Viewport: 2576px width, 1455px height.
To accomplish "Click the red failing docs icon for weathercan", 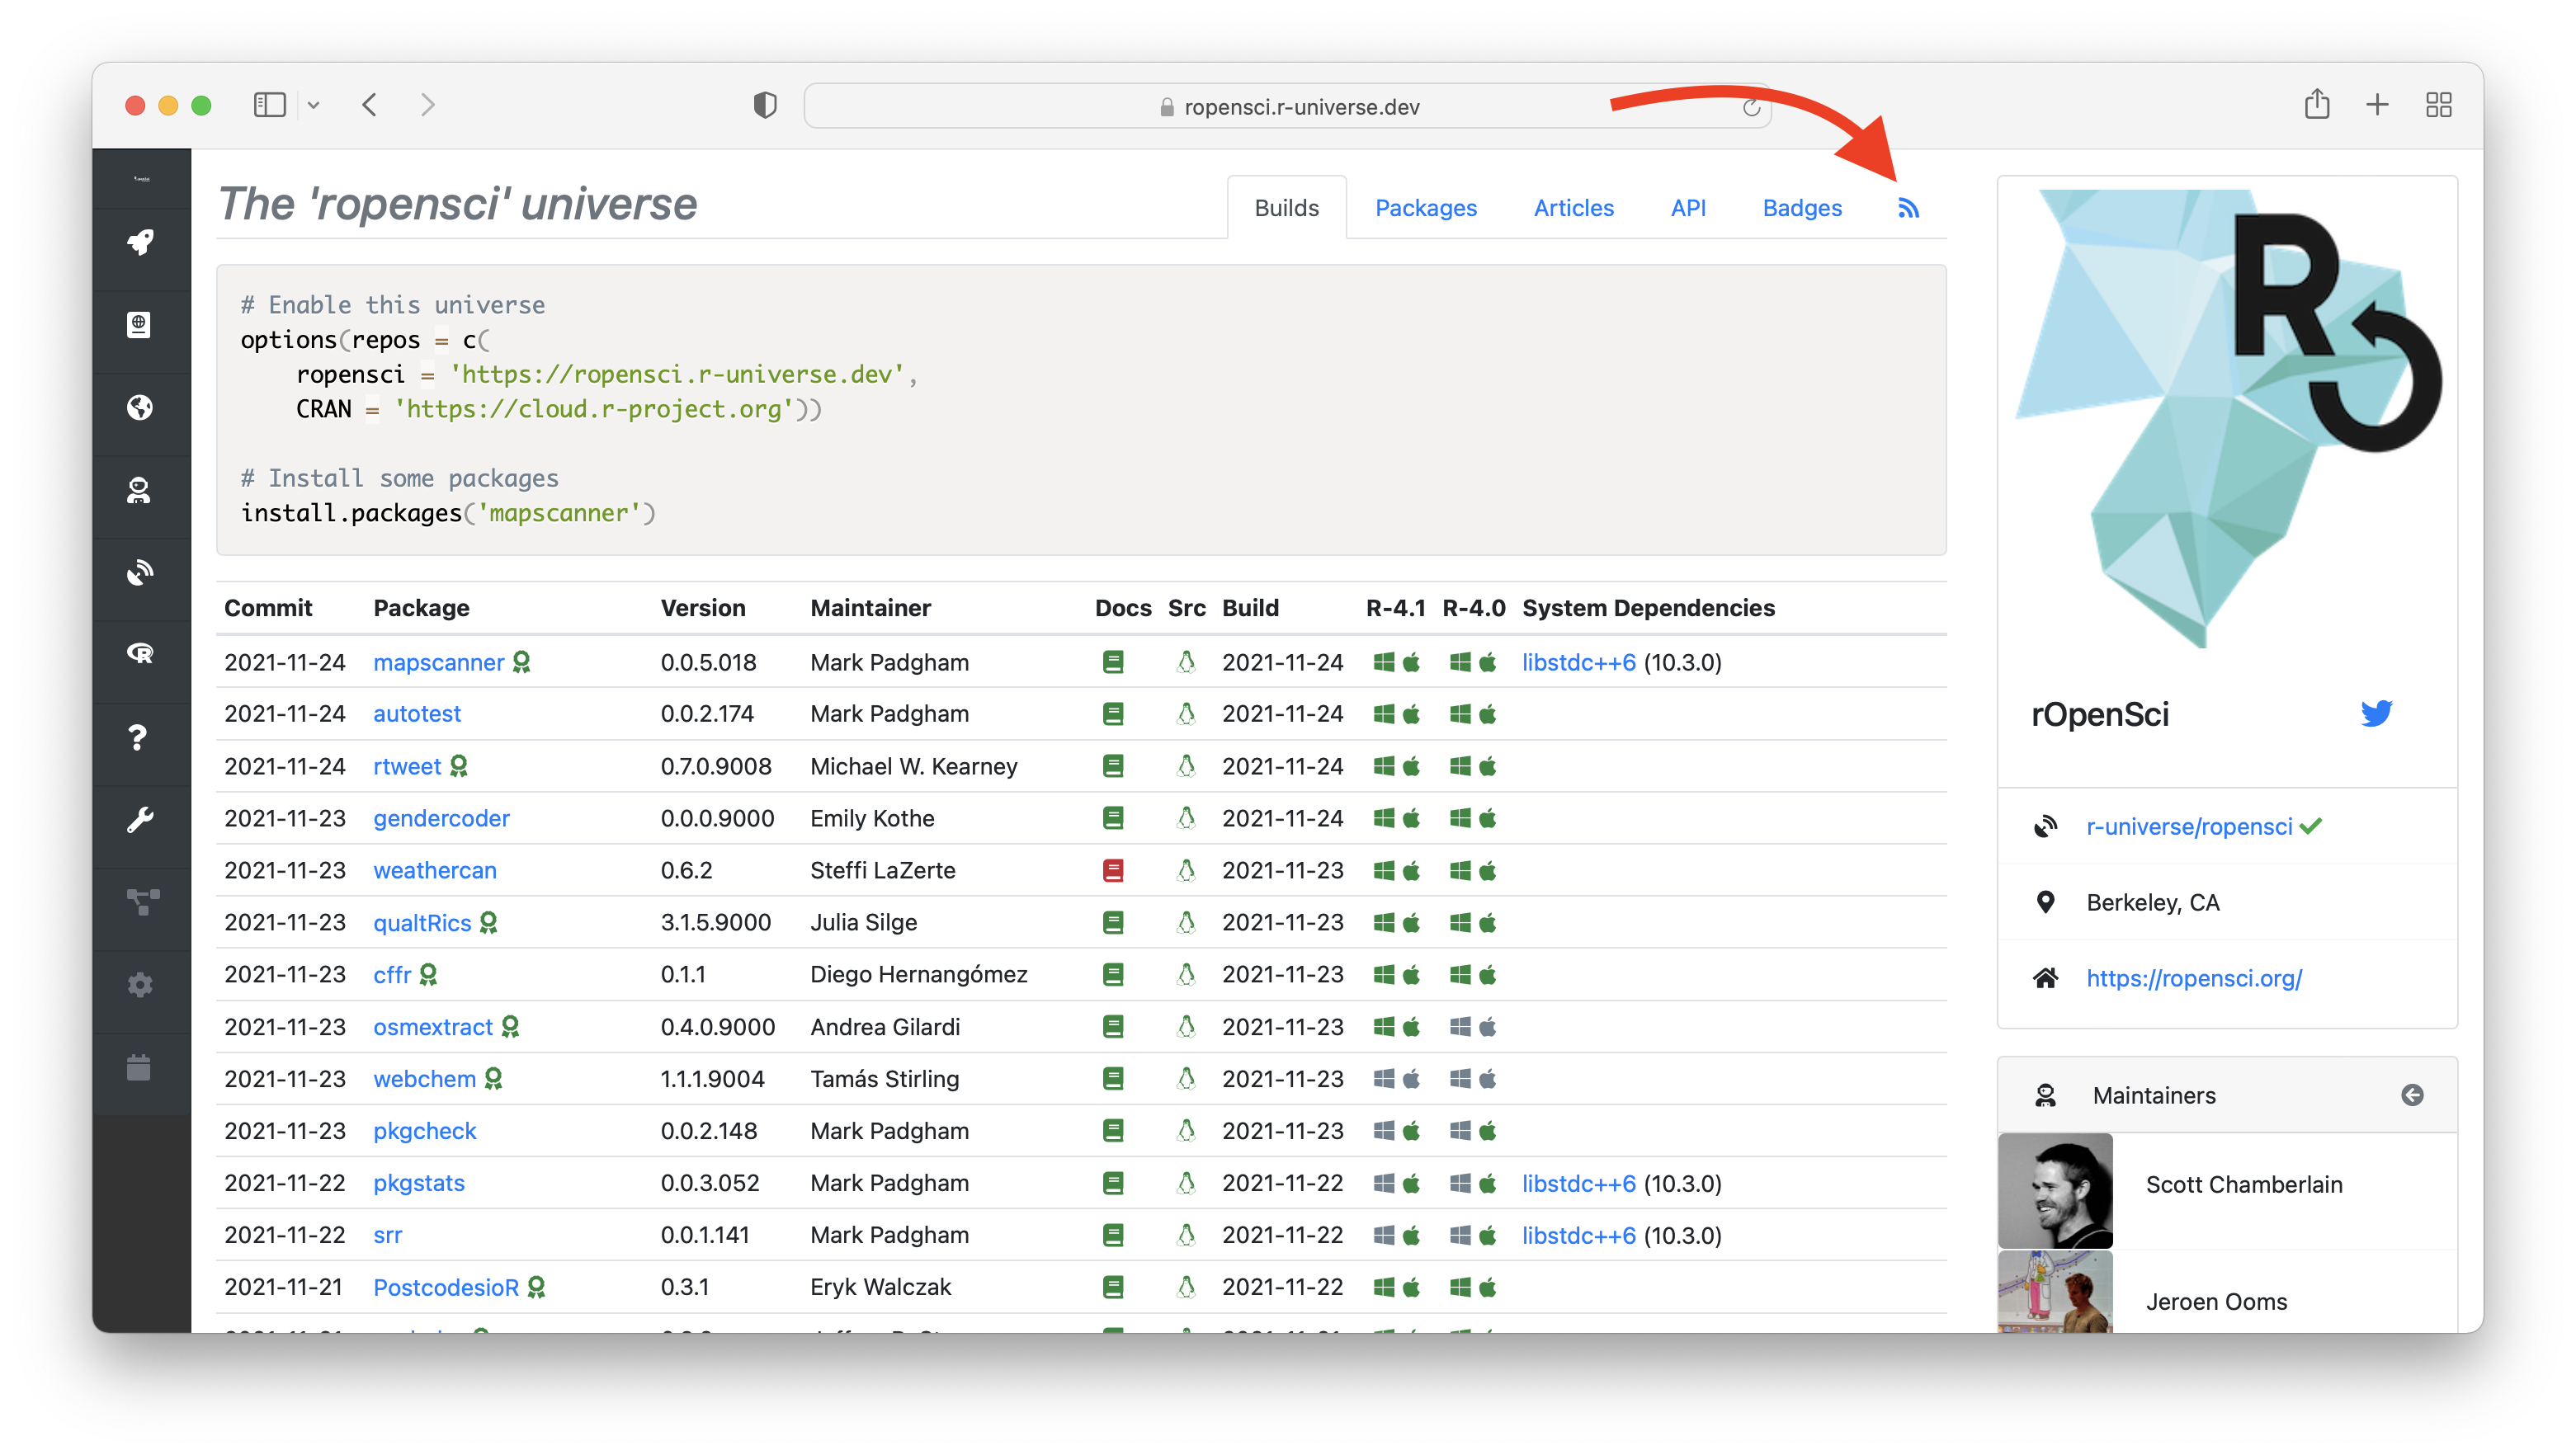I will (x=1113, y=870).
